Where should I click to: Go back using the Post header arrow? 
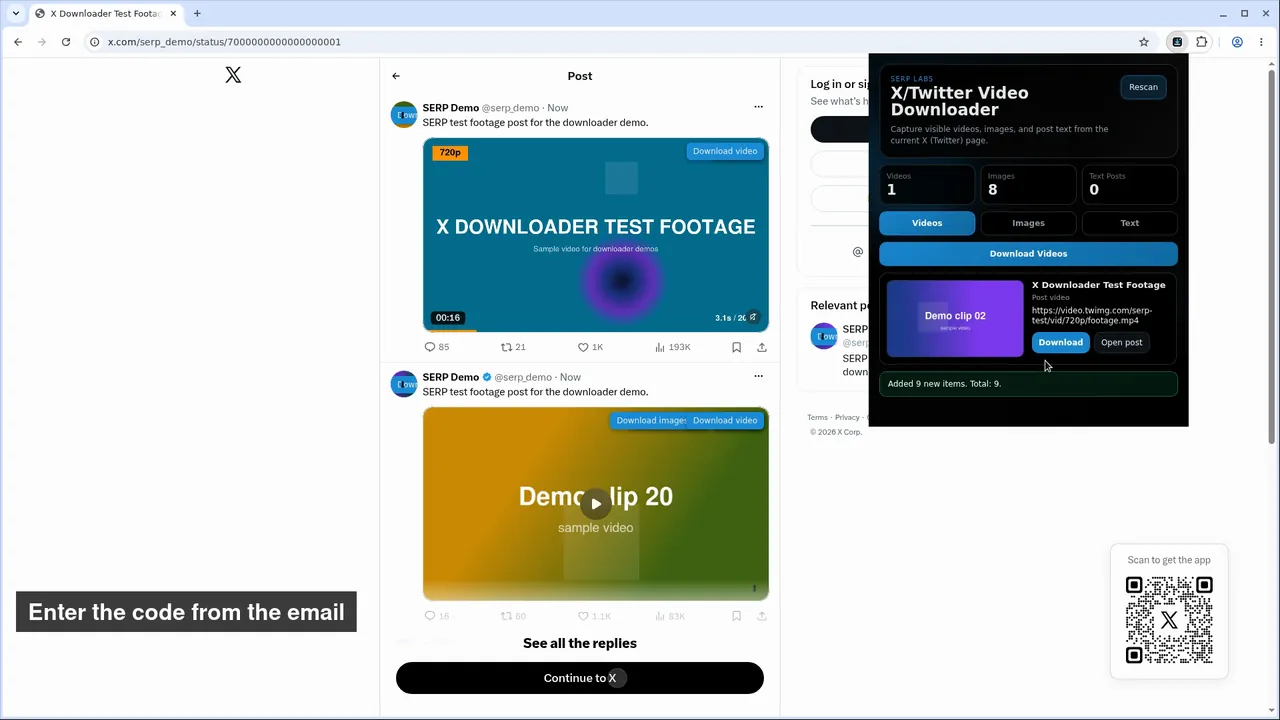396,76
